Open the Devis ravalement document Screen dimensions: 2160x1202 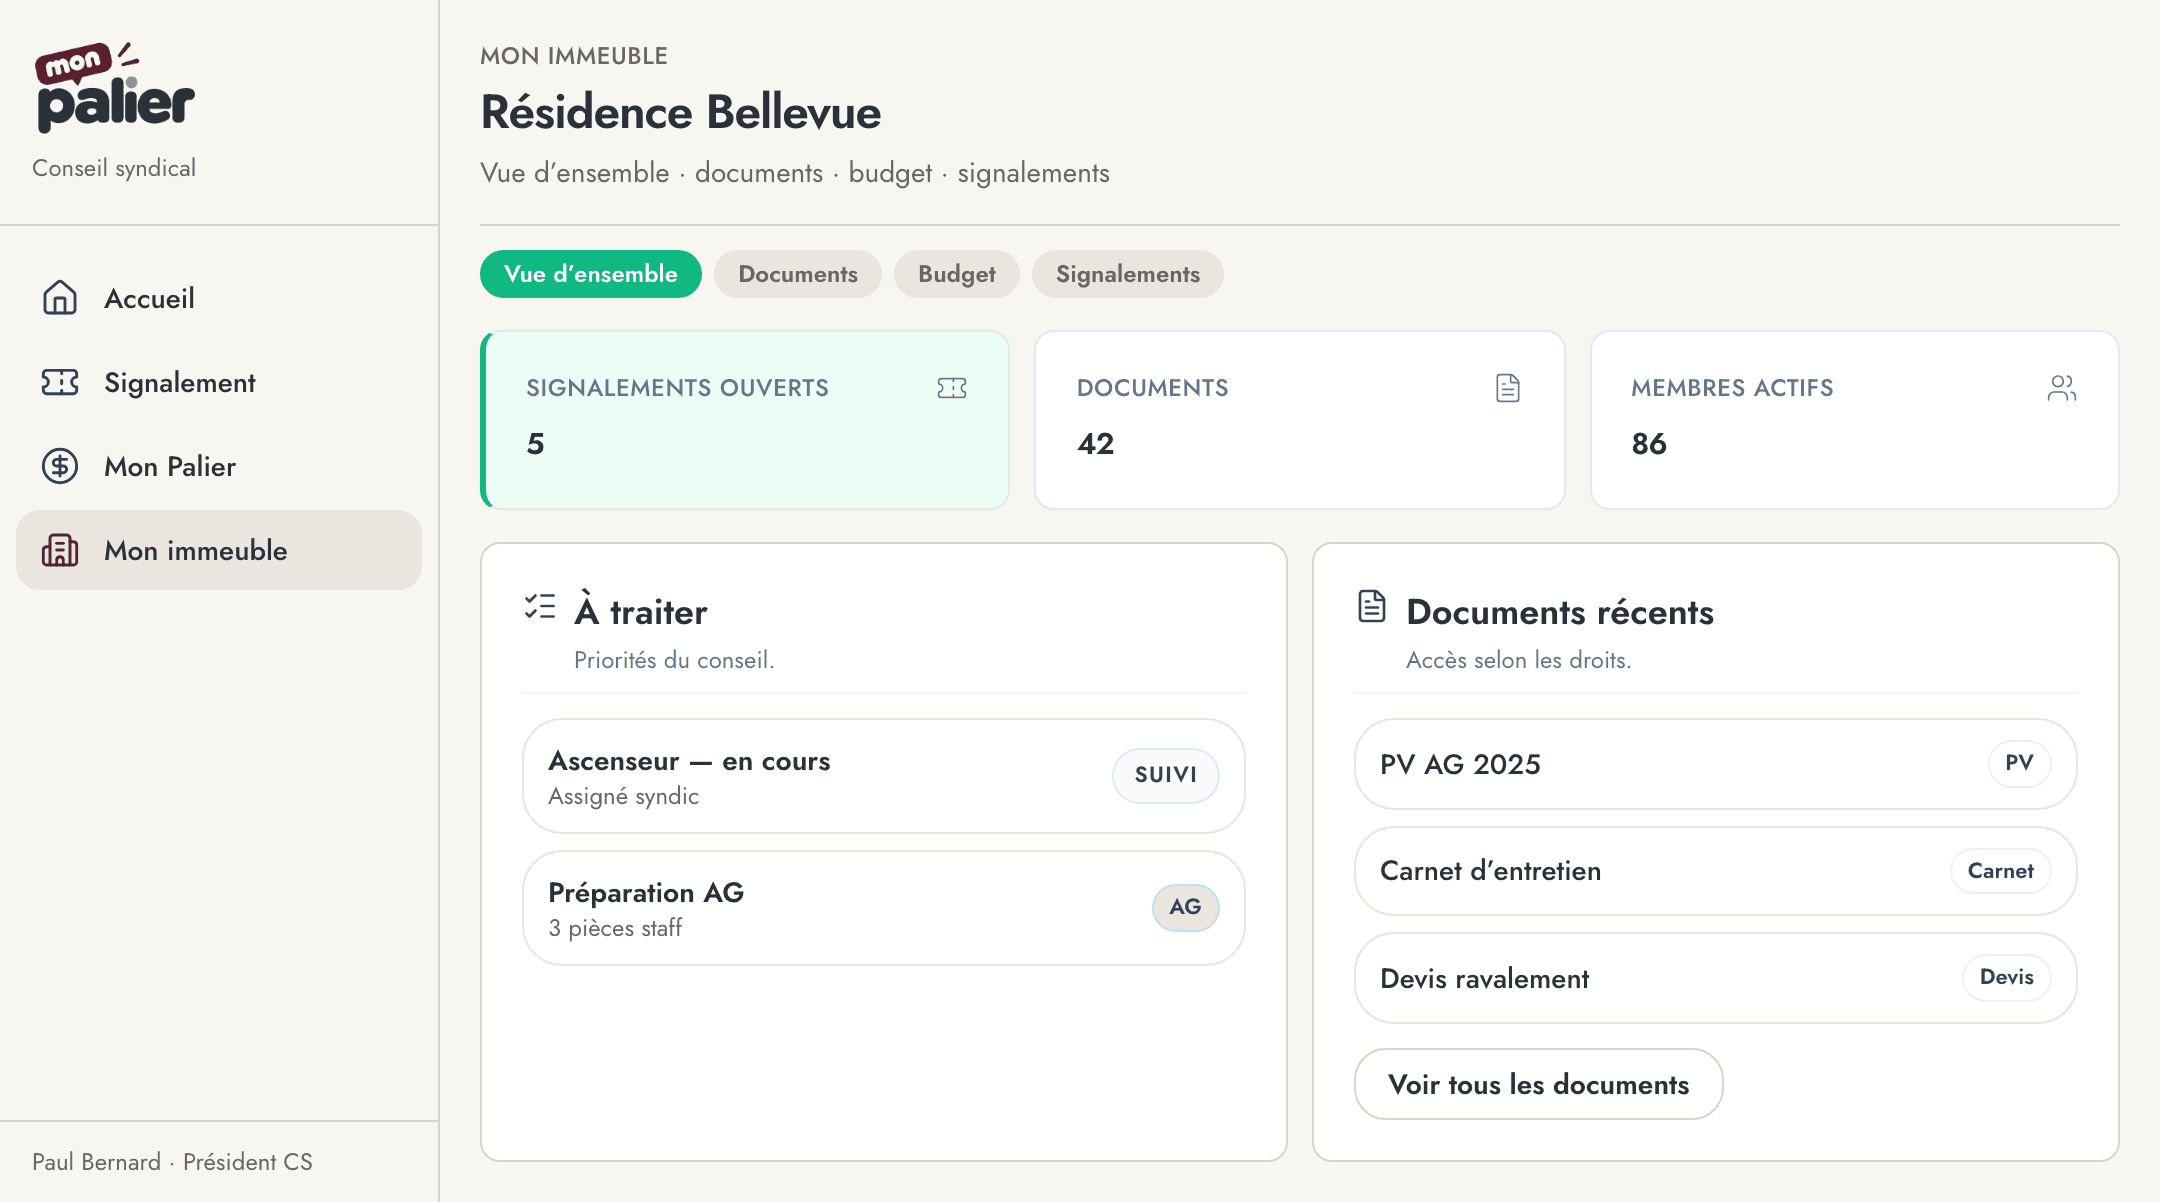coord(1716,978)
